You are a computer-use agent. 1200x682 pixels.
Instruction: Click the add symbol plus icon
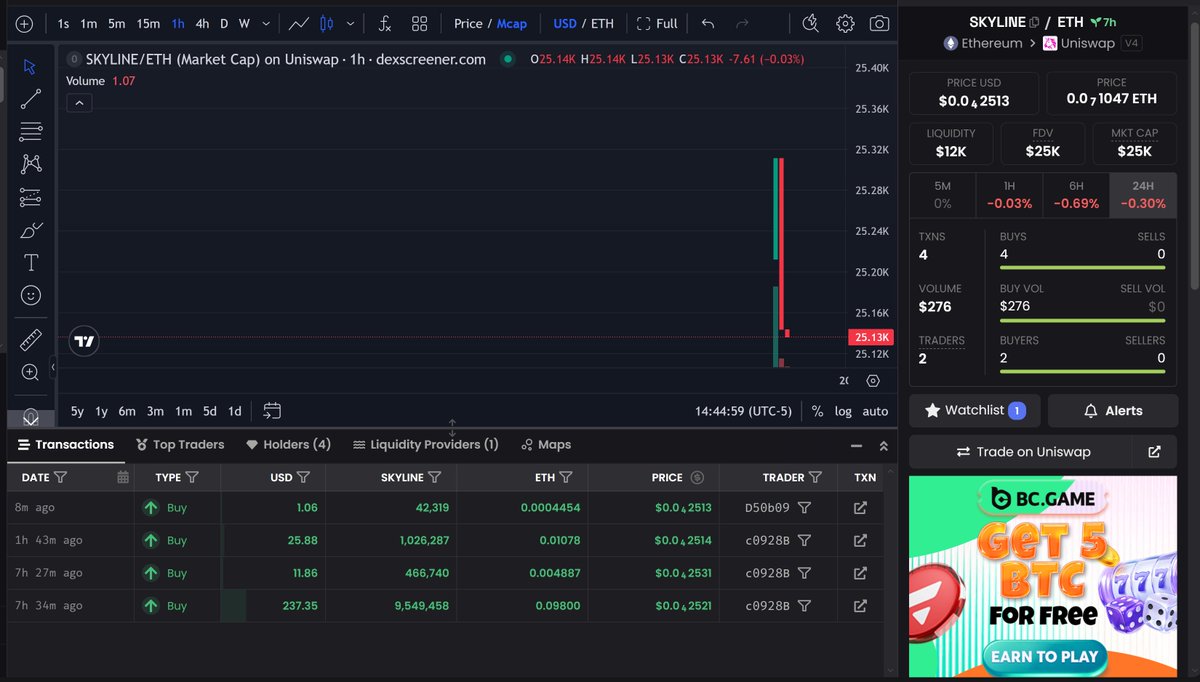click(25, 23)
